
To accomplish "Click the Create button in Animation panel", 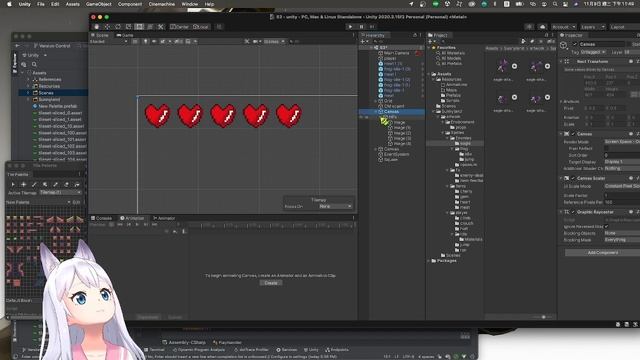I will (x=271, y=283).
